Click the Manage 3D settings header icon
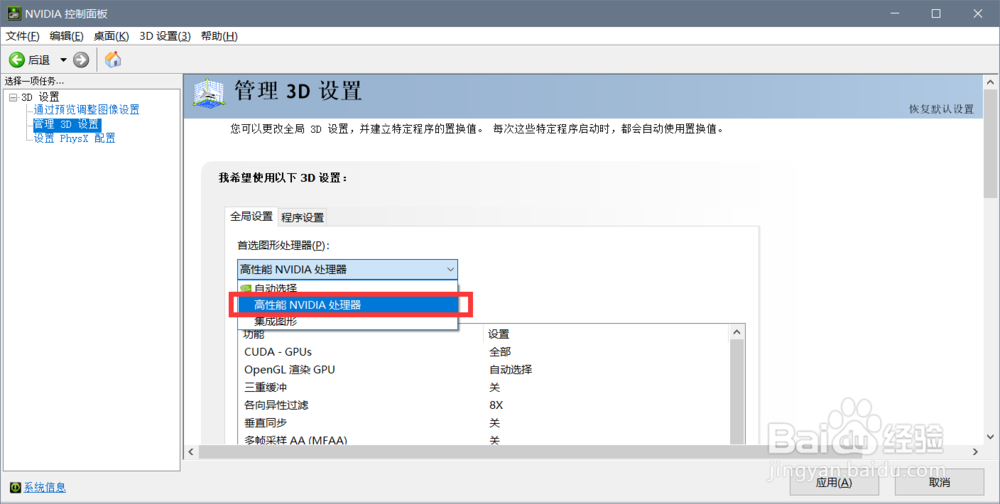This screenshot has height=504, width=1000. [x=209, y=94]
